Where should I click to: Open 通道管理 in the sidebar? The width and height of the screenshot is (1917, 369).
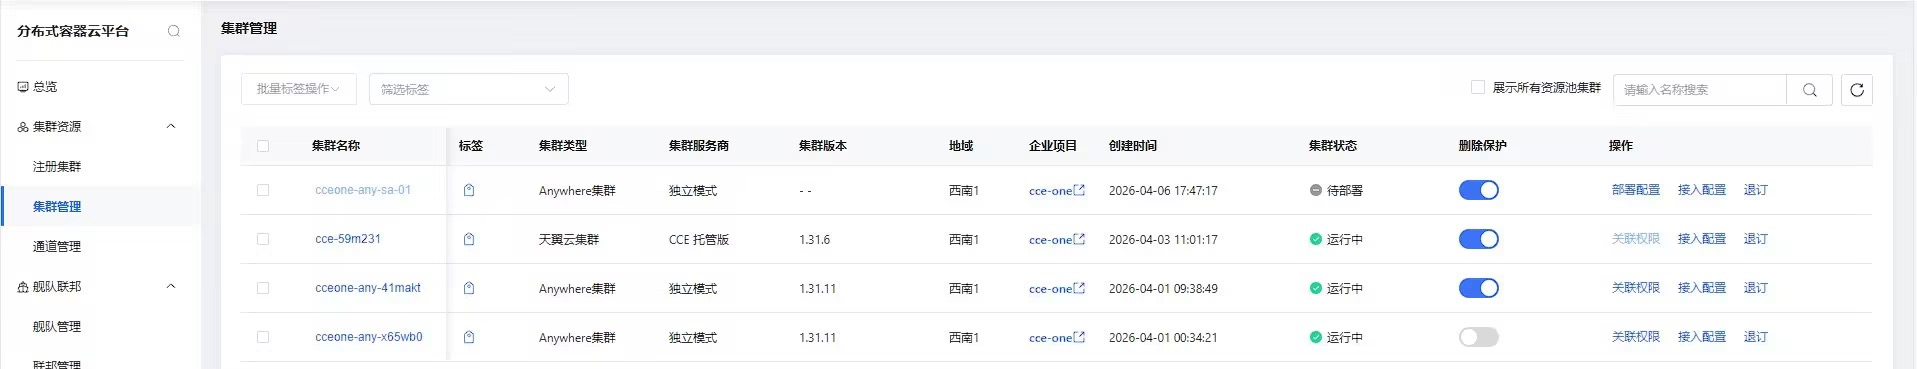click(57, 247)
